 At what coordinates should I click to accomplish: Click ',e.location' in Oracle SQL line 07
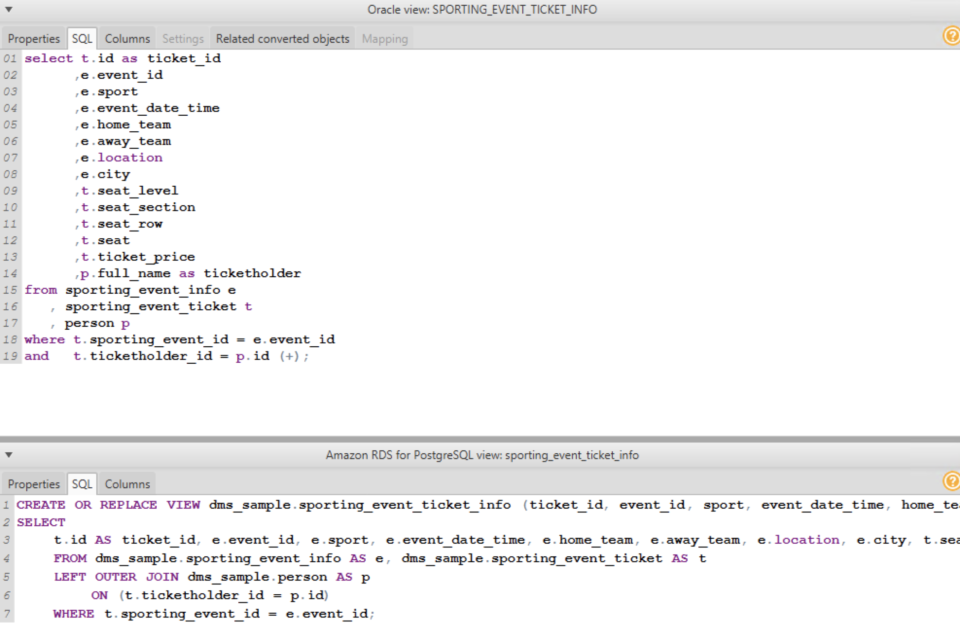click(119, 157)
